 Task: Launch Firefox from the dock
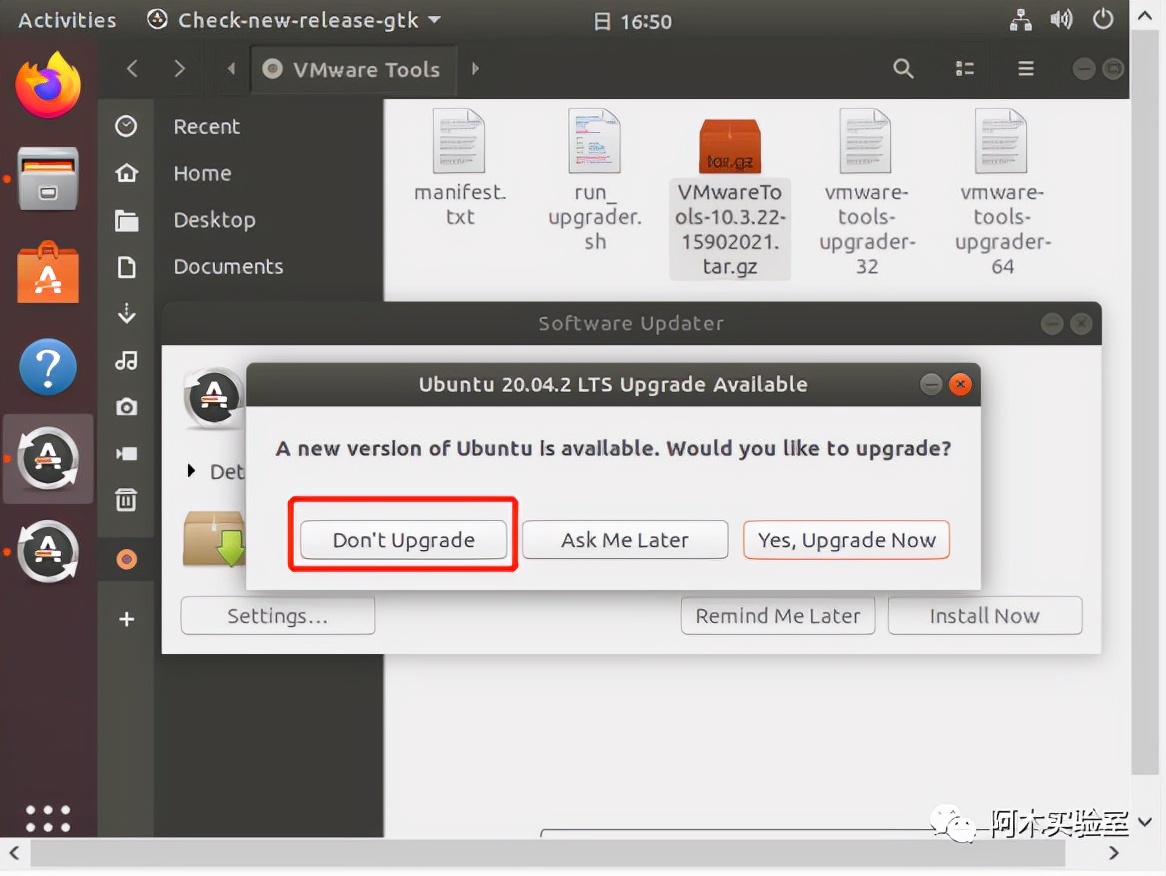coord(48,85)
